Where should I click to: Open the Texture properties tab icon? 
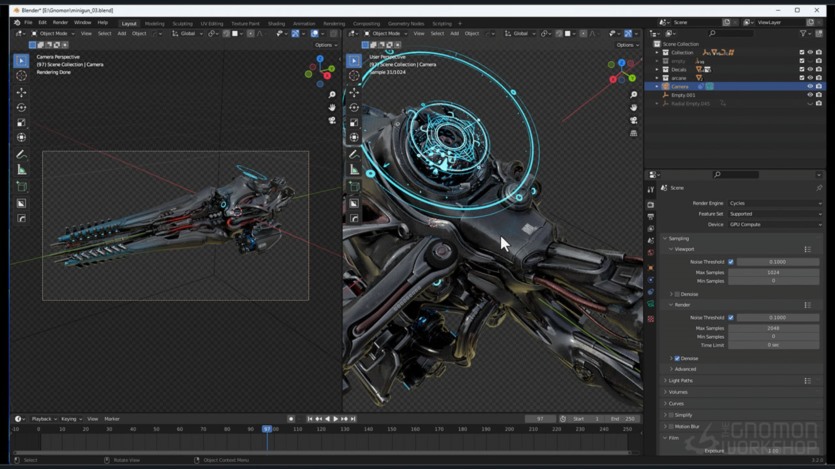coord(651,319)
